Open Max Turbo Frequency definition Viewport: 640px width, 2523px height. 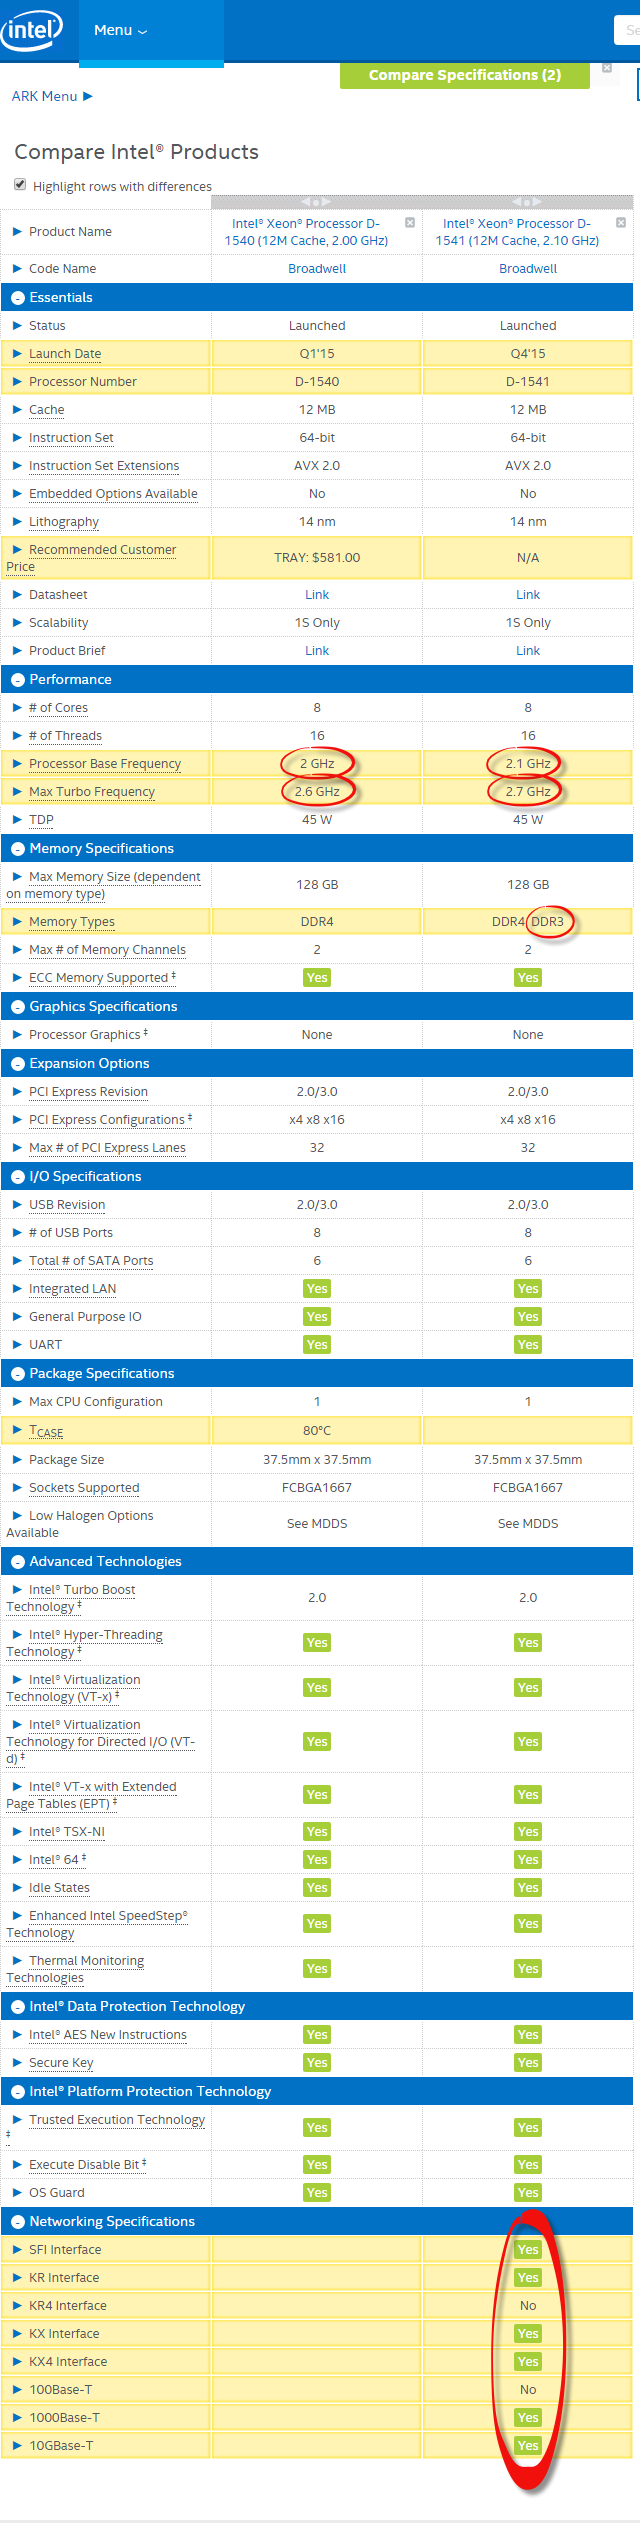[x=92, y=792]
